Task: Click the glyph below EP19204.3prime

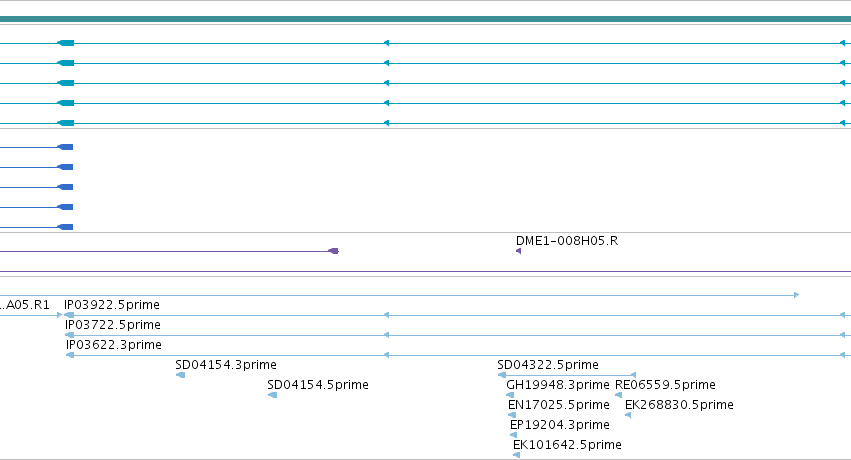Action: (x=513, y=435)
